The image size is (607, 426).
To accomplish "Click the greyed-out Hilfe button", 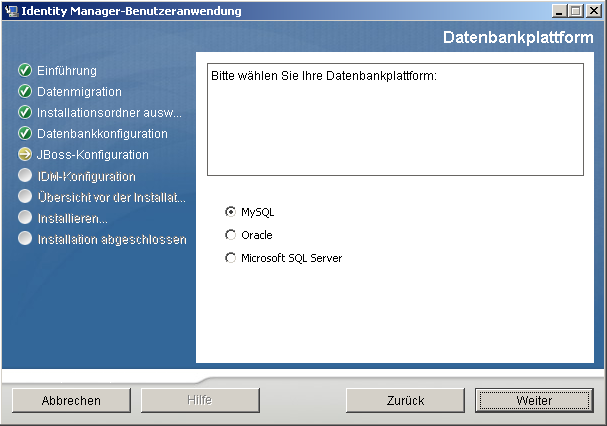I will click(x=200, y=400).
